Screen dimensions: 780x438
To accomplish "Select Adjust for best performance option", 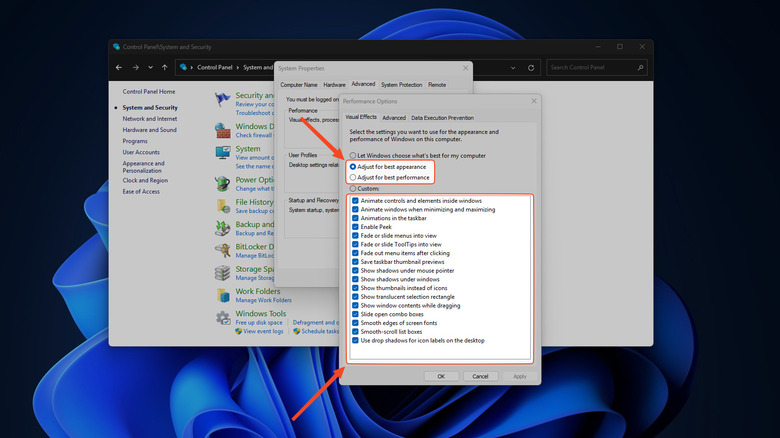I will (353, 177).
